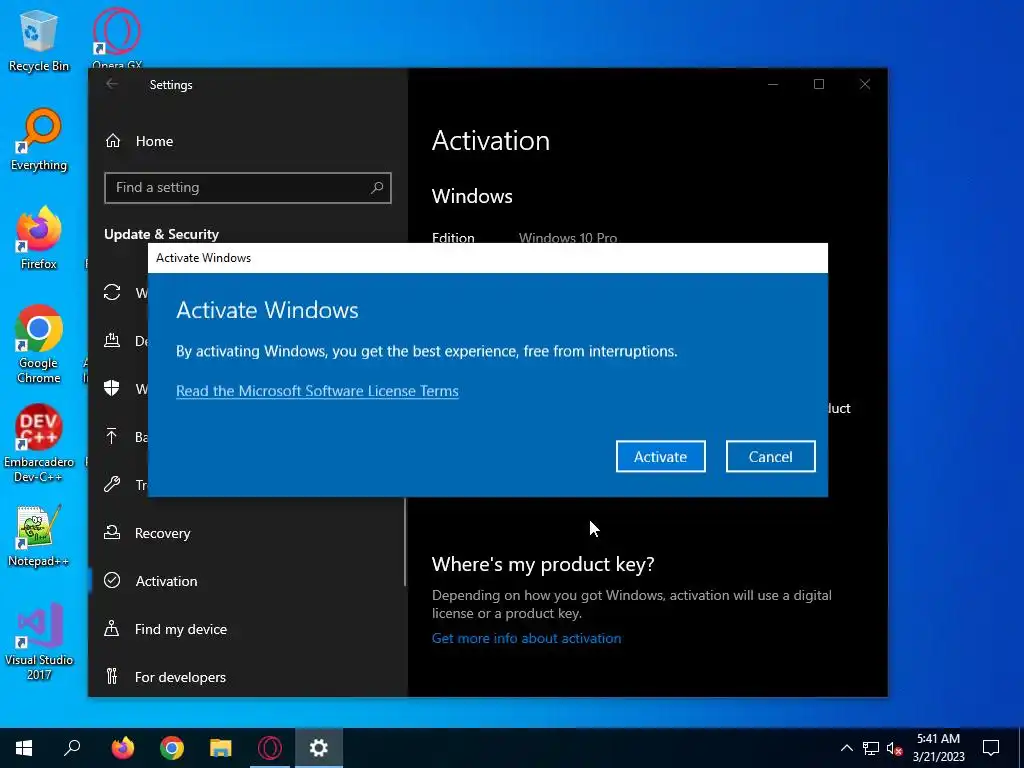1024x768 pixels.
Task: Select the Everything desktop shortcut
Action: click(x=39, y=140)
